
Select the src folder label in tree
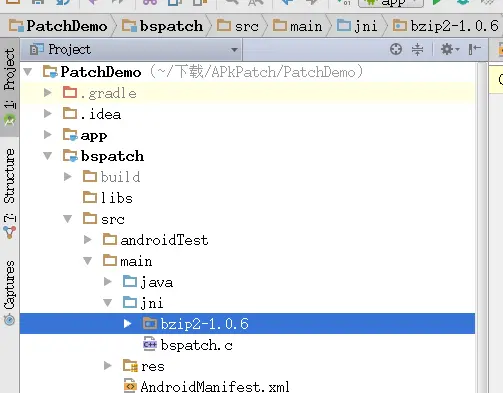(x=113, y=219)
